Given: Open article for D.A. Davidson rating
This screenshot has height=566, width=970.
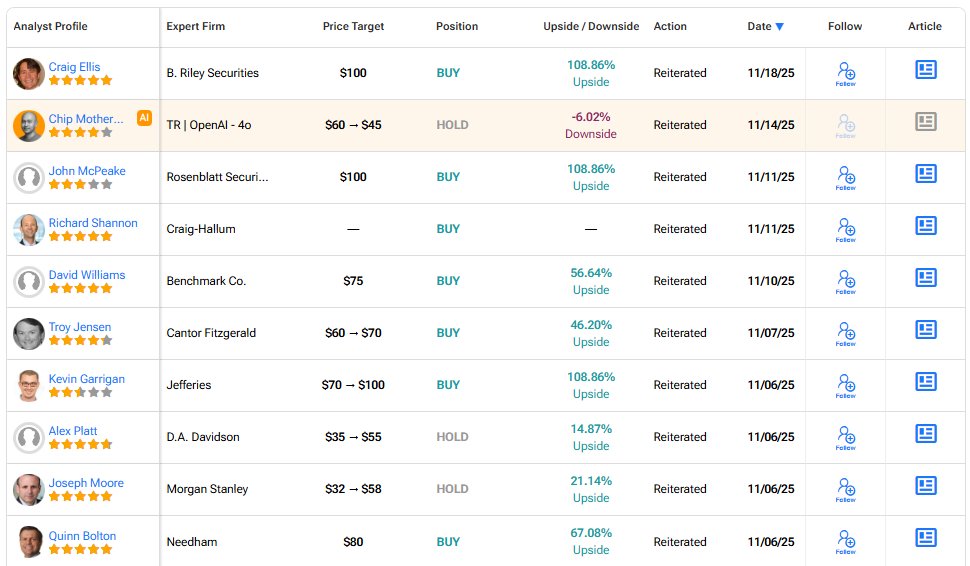Looking at the screenshot, I should pos(925,433).
